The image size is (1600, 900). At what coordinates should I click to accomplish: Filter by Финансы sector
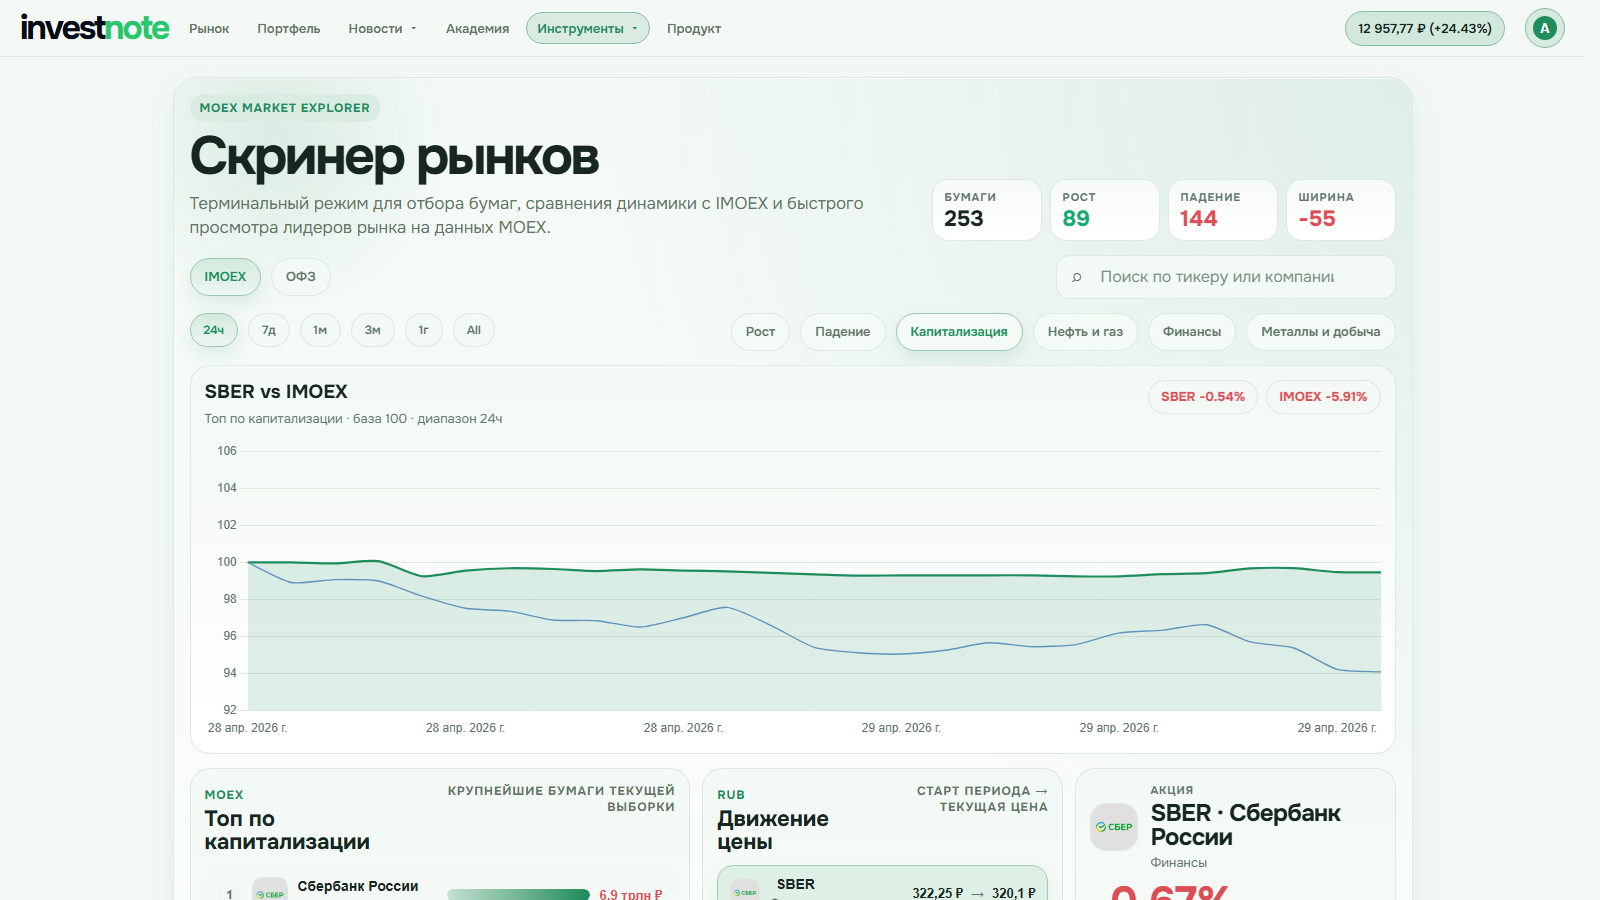(1192, 332)
